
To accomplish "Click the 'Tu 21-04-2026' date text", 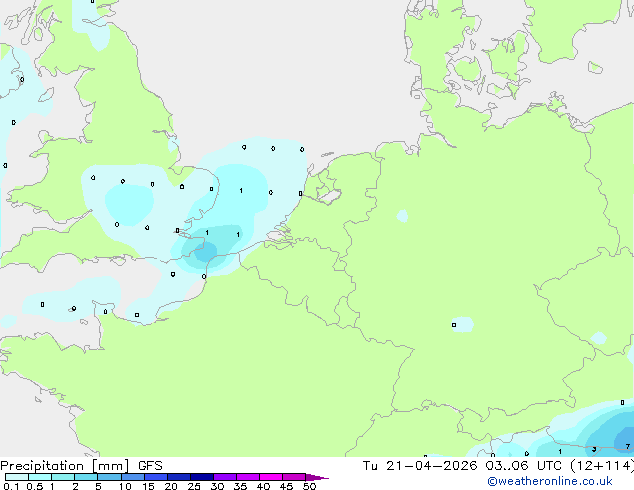I will 420,466.
